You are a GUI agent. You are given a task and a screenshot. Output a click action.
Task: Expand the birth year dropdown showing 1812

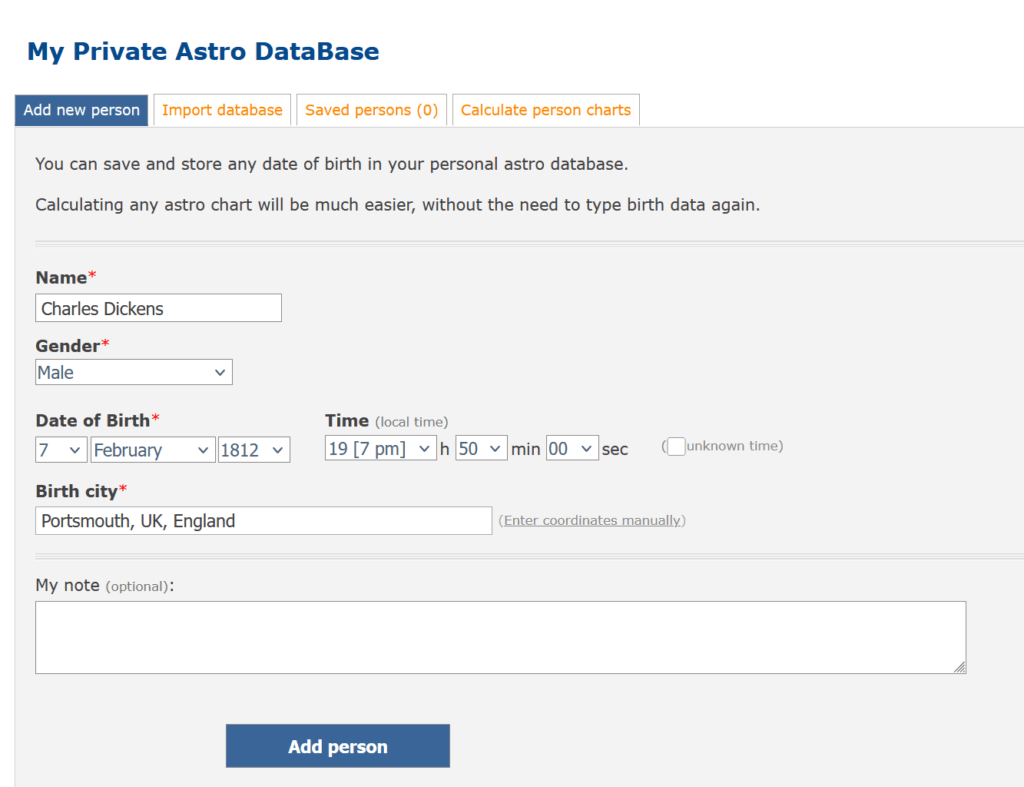(x=254, y=450)
